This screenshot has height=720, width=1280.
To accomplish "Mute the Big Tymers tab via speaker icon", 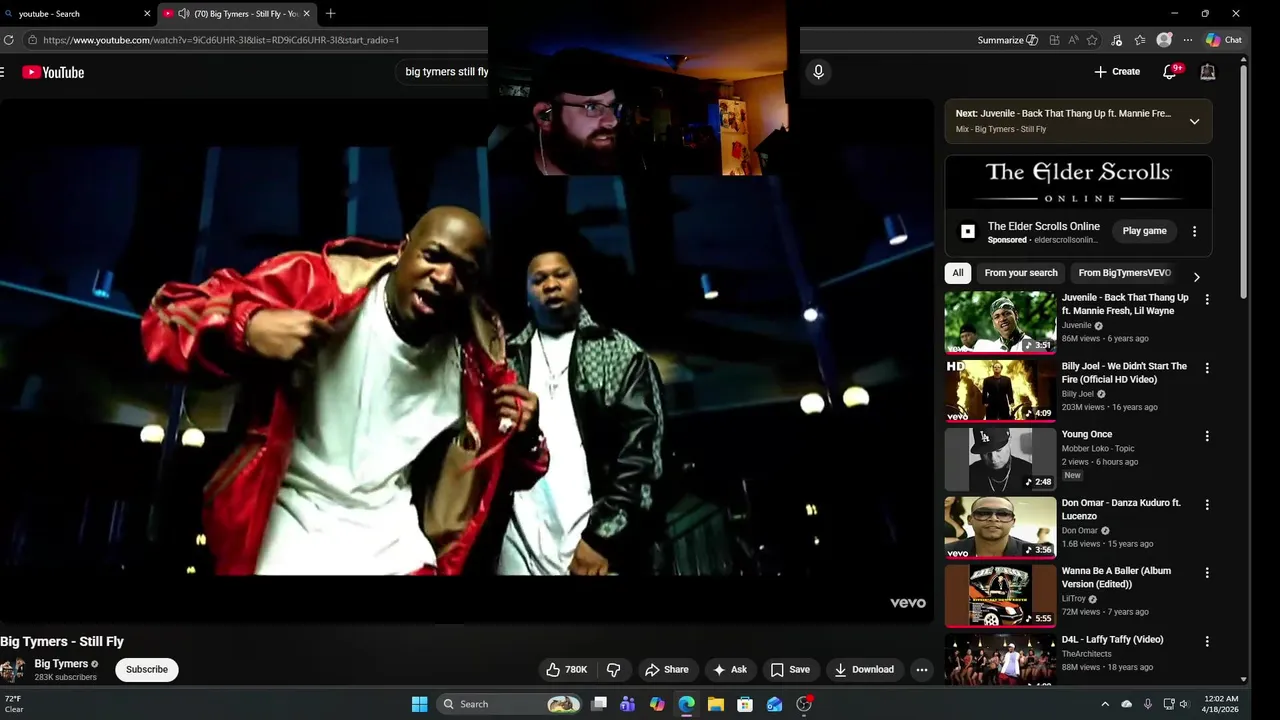I will (x=184, y=14).
